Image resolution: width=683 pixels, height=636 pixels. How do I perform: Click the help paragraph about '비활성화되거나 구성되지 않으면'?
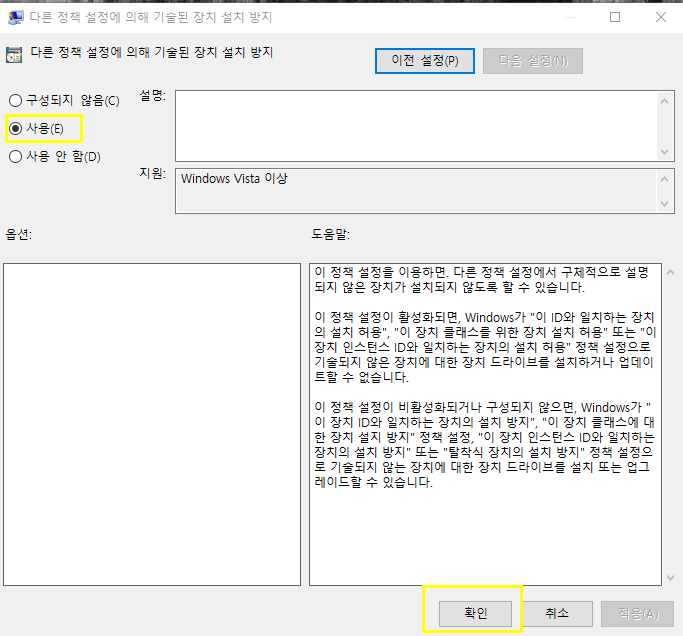(484, 444)
